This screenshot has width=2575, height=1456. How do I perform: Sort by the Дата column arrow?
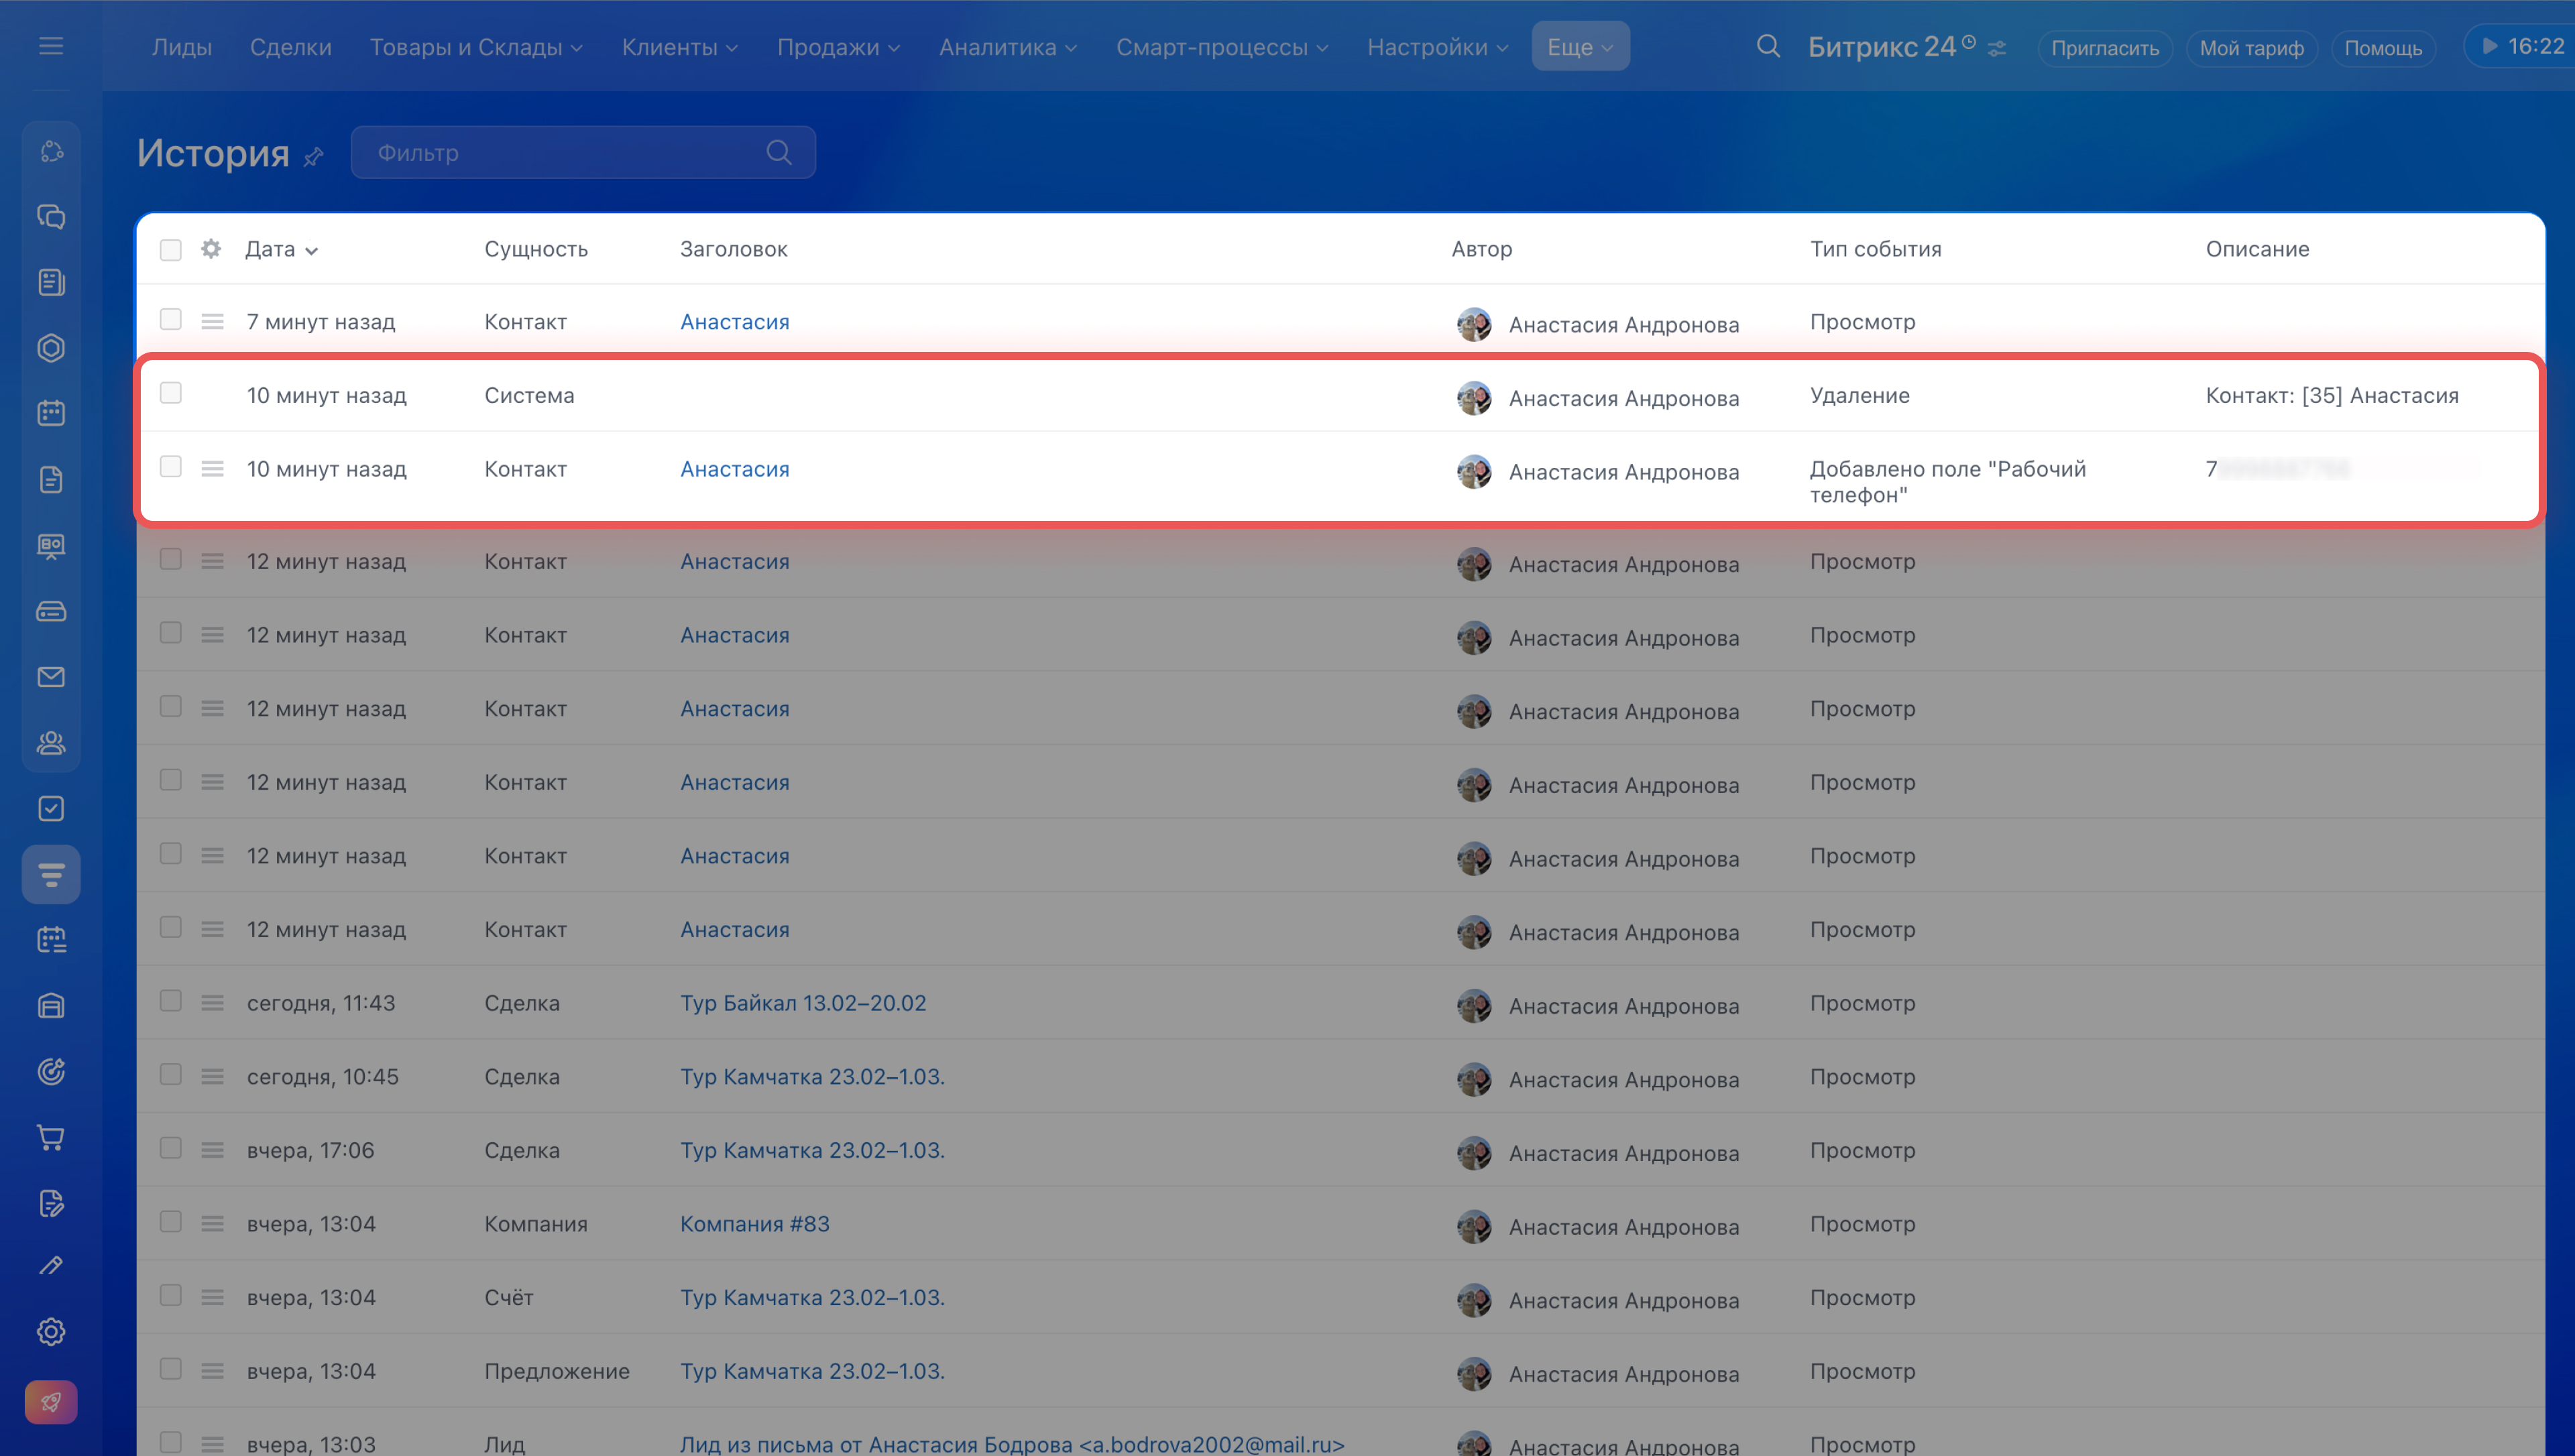[x=312, y=251]
